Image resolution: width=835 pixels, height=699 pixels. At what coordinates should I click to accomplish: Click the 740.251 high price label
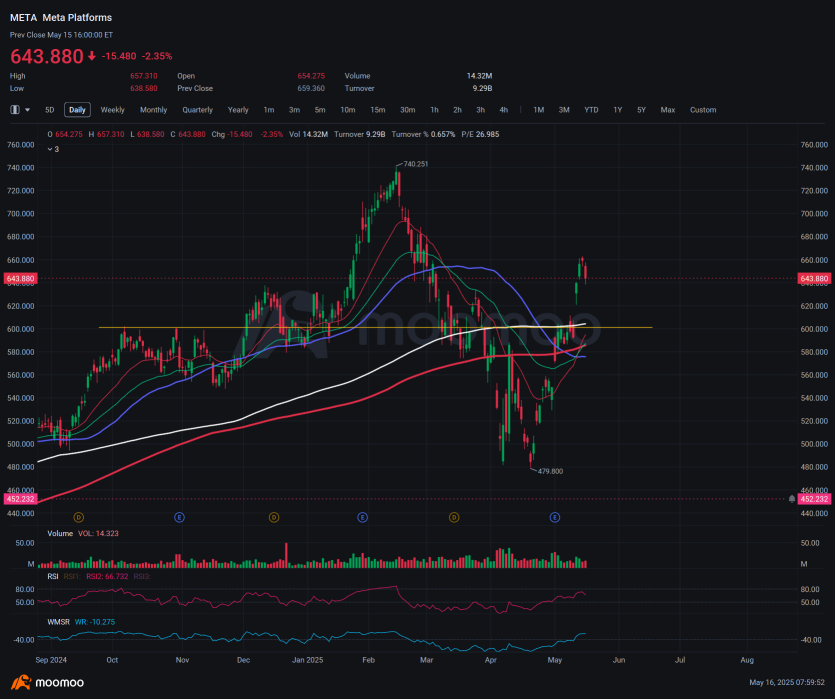click(416, 164)
